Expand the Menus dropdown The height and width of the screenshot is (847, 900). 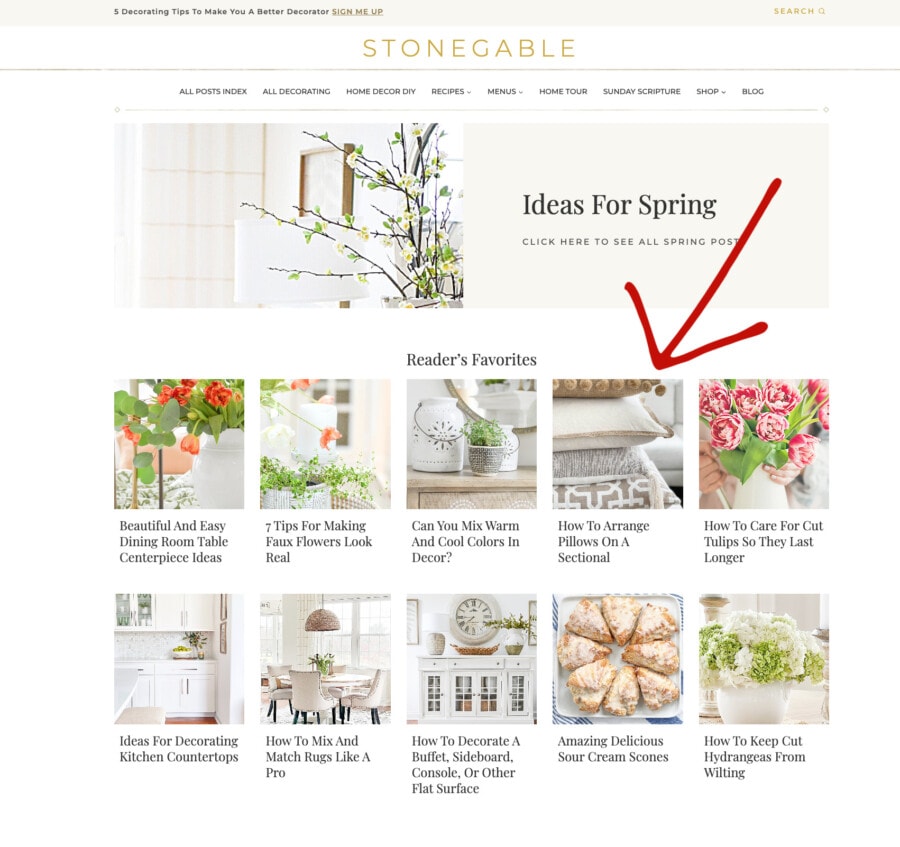click(505, 91)
